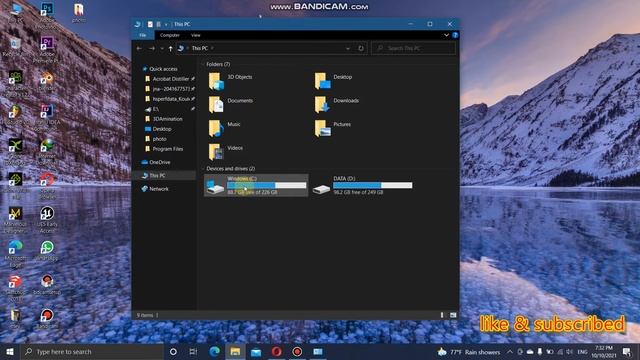Open address bar history dropdown
The image size is (640, 360).
coord(348,48)
